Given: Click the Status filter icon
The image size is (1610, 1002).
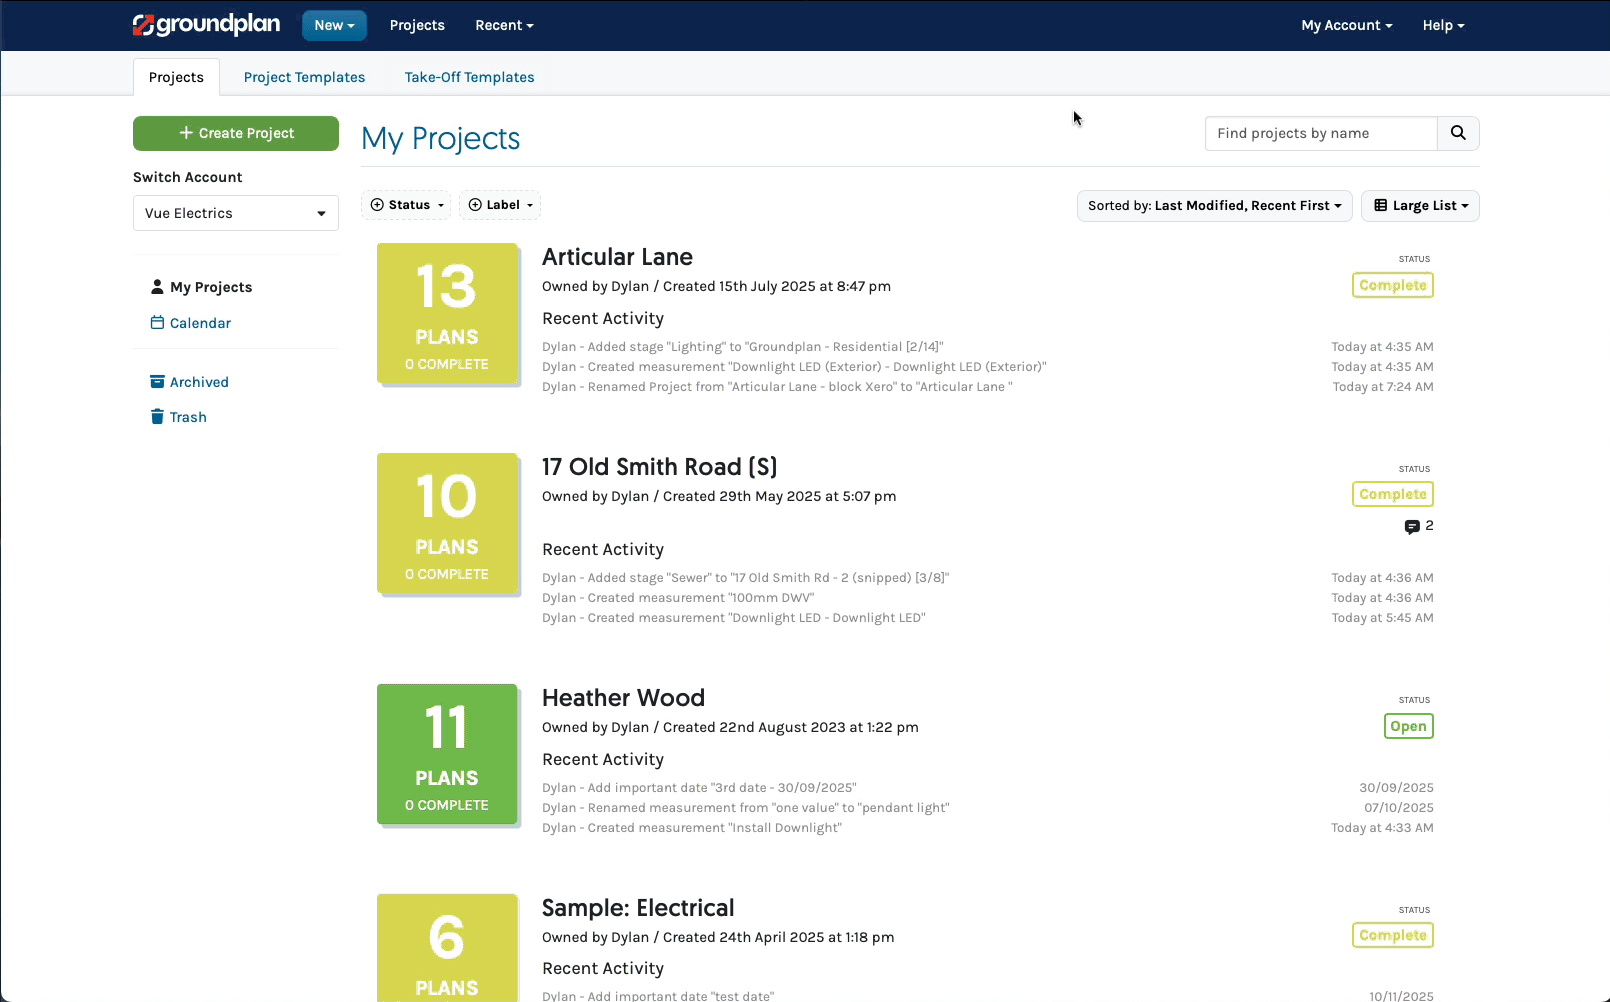Looking at the screenshot, I should tap(378, 204).
